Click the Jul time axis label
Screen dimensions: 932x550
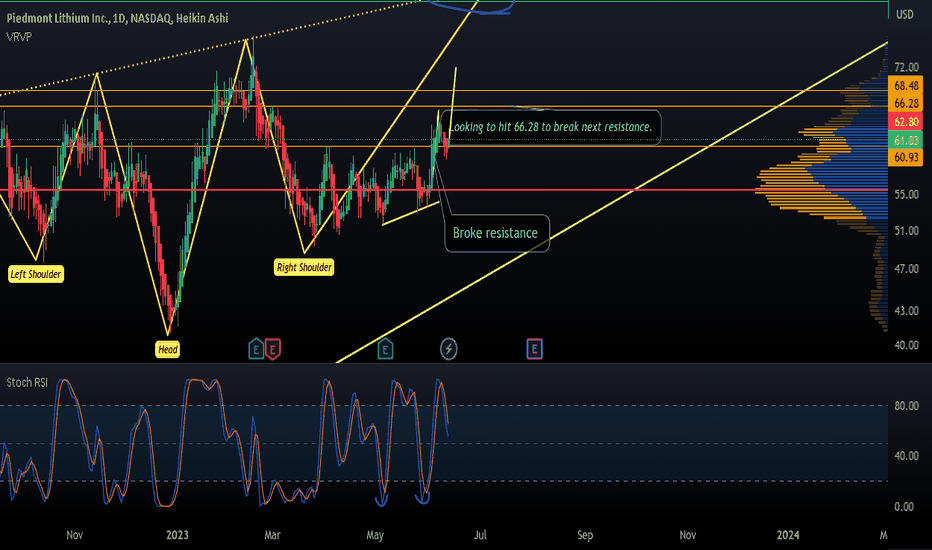tap(480, 535)
